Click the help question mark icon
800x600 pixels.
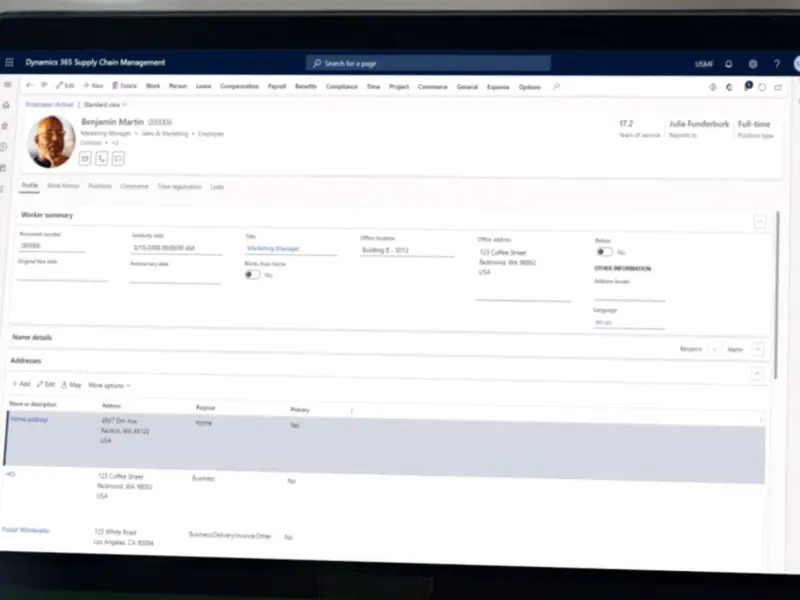click(x=777, y=64)
